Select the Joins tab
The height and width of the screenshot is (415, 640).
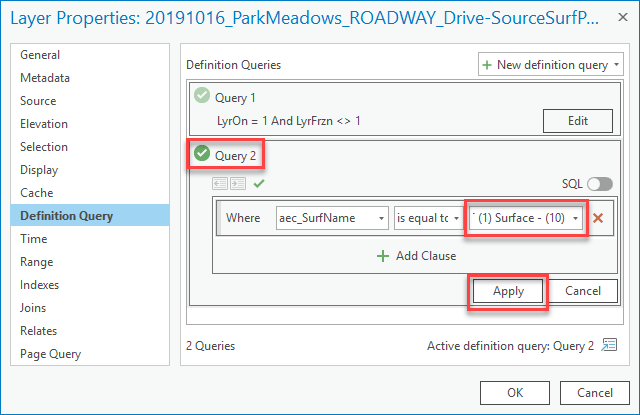tap(36, 308)
